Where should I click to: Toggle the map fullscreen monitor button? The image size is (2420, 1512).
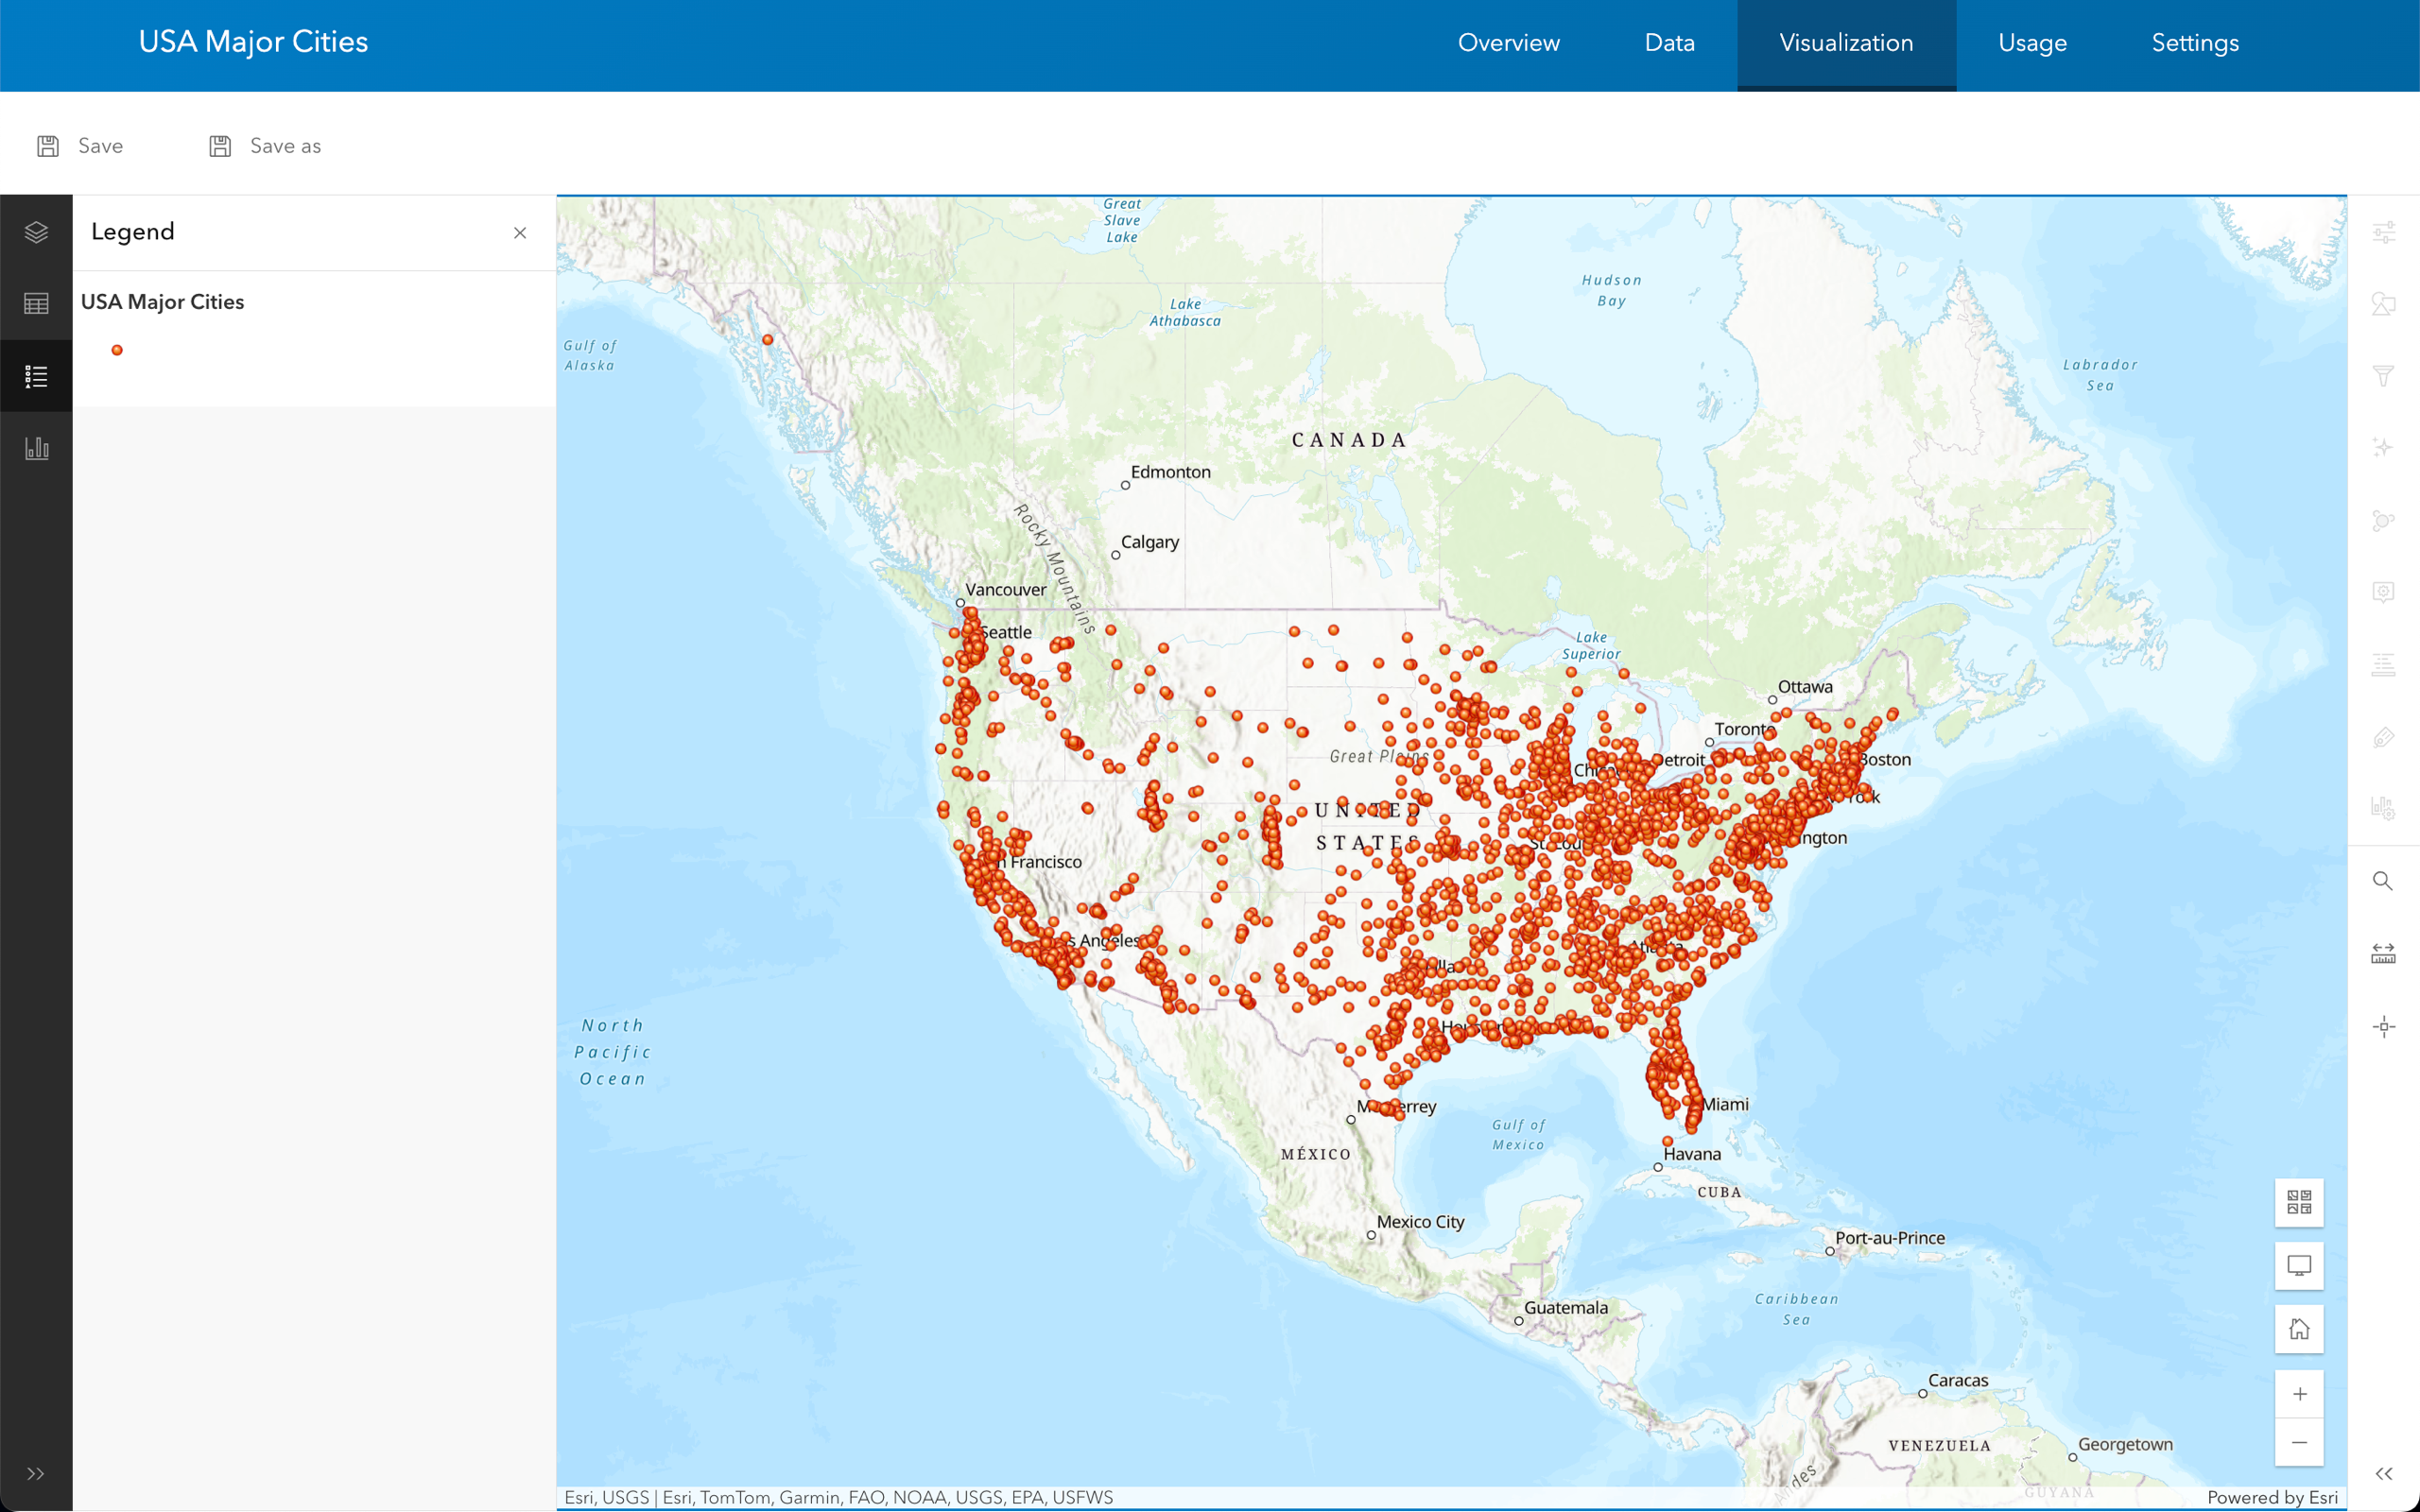pyautogui.click(x=2299, y=1266)
